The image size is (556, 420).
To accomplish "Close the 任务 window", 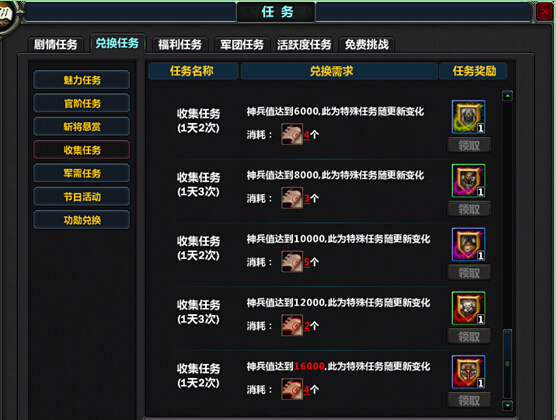I will point(545,12).
